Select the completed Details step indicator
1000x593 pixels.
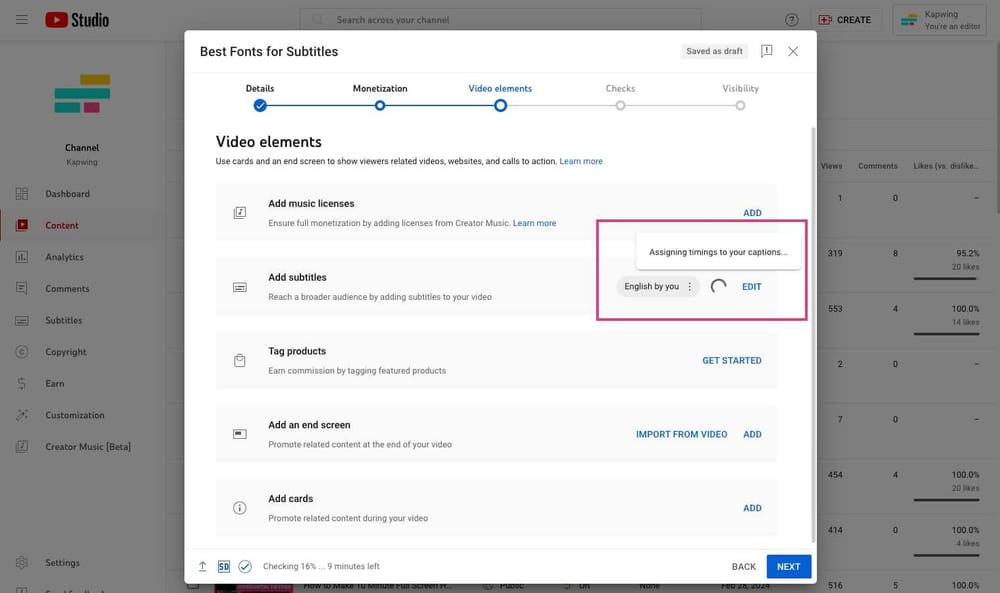(260, 104)
